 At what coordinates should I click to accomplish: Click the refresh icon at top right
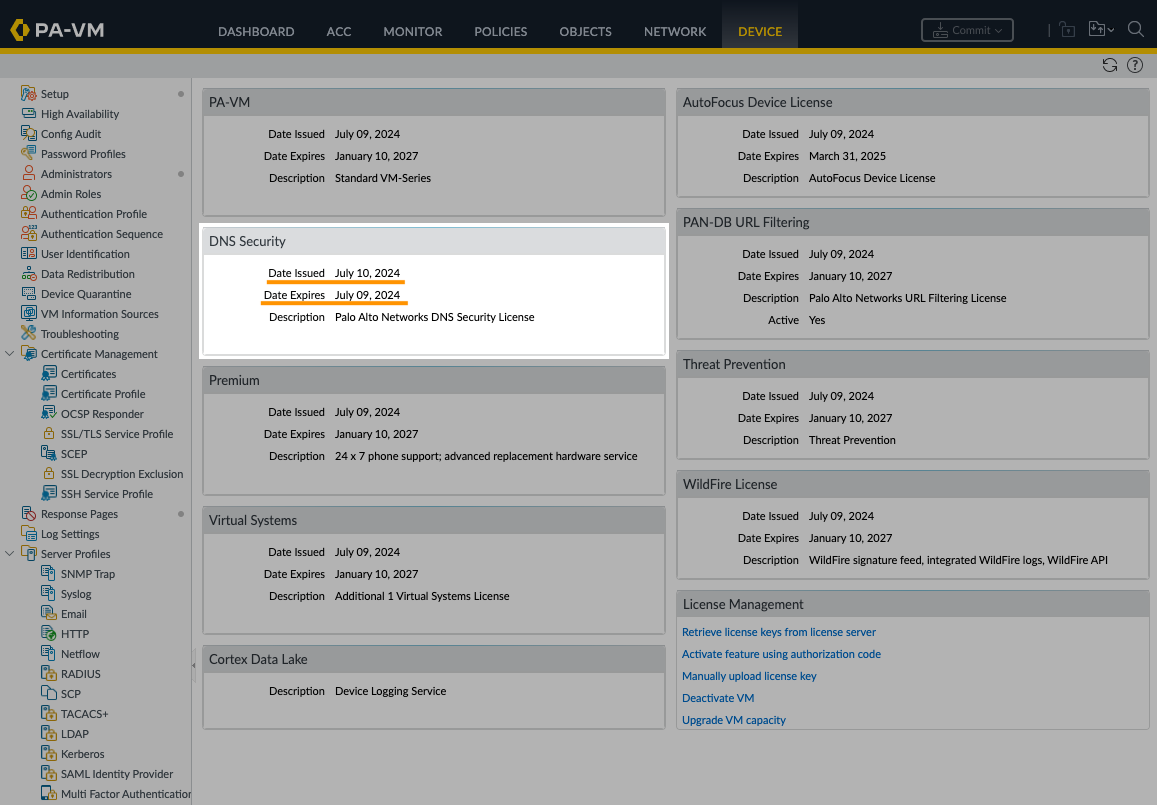coord(1109,65)
